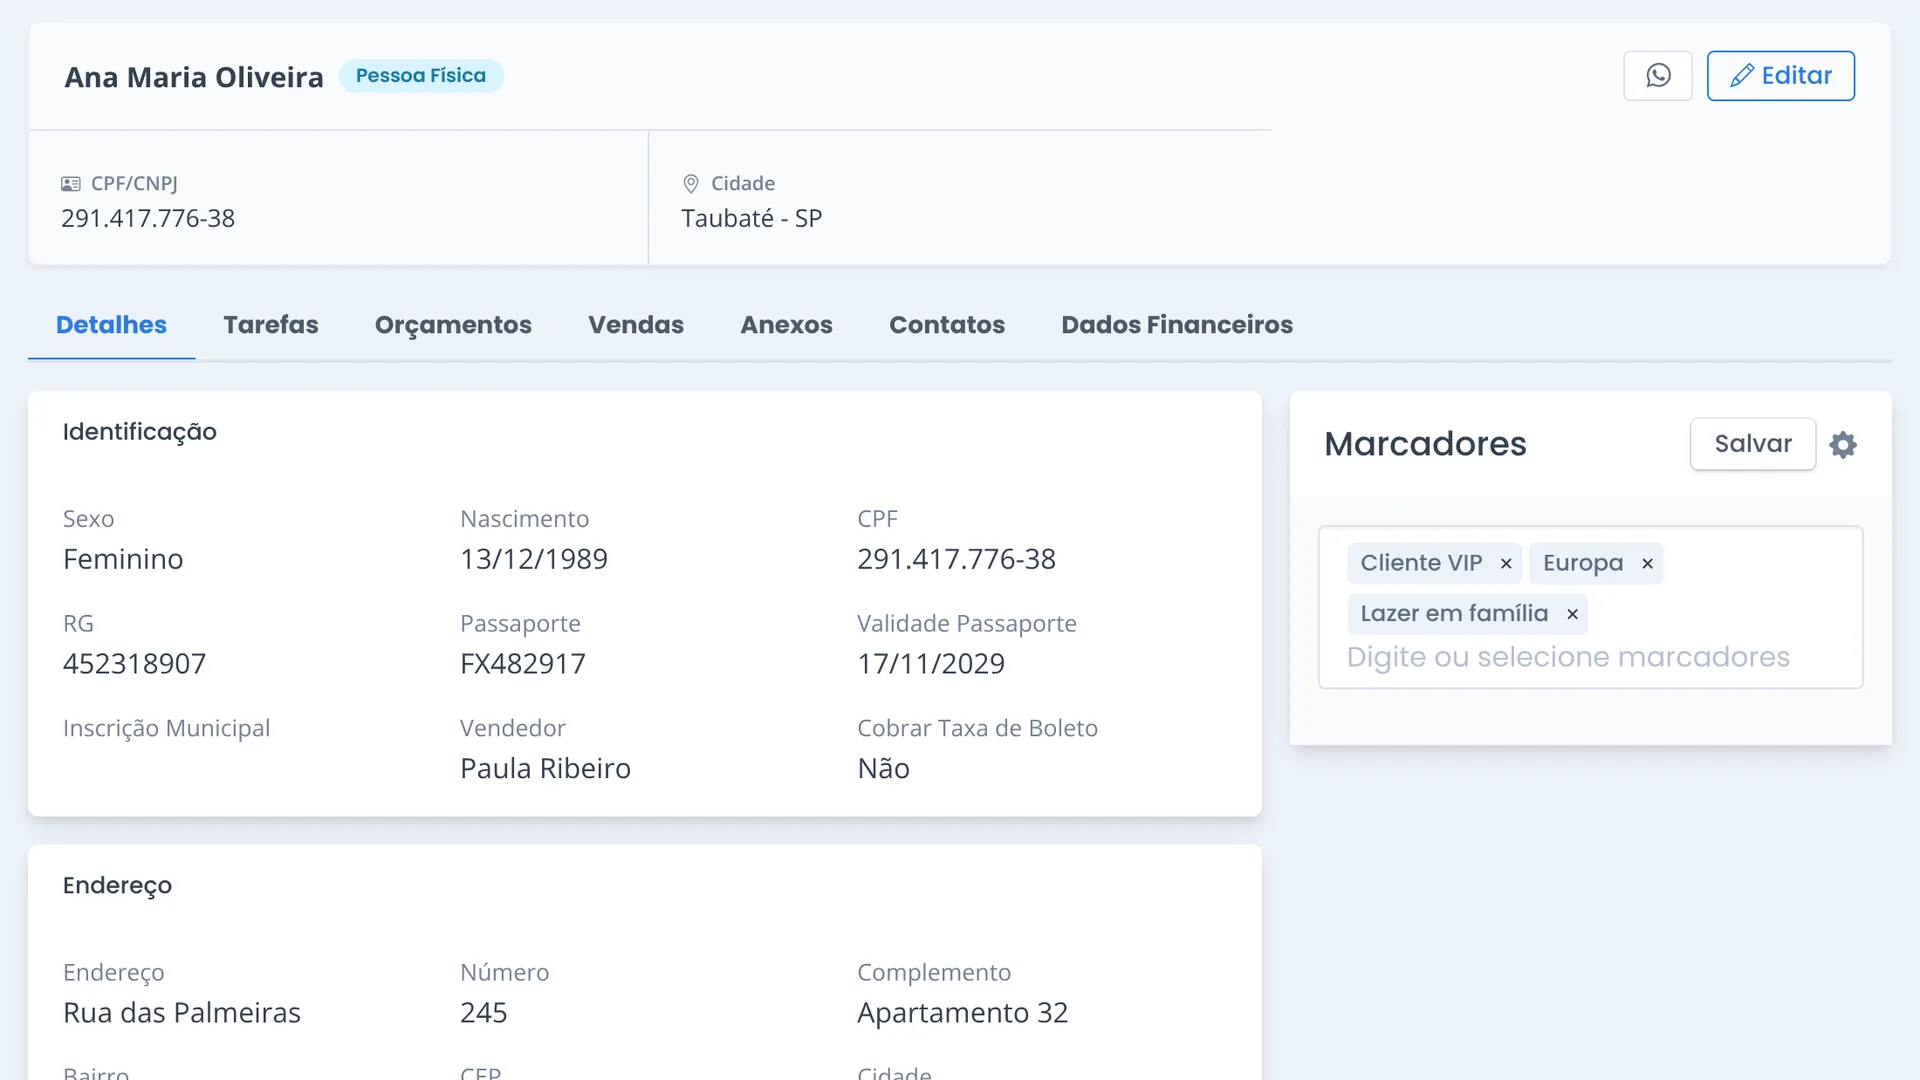The height and width of the screenshot is (1080, 1920).
Task: Select the Detalhes tab
Action: click(x=111, y=325)
